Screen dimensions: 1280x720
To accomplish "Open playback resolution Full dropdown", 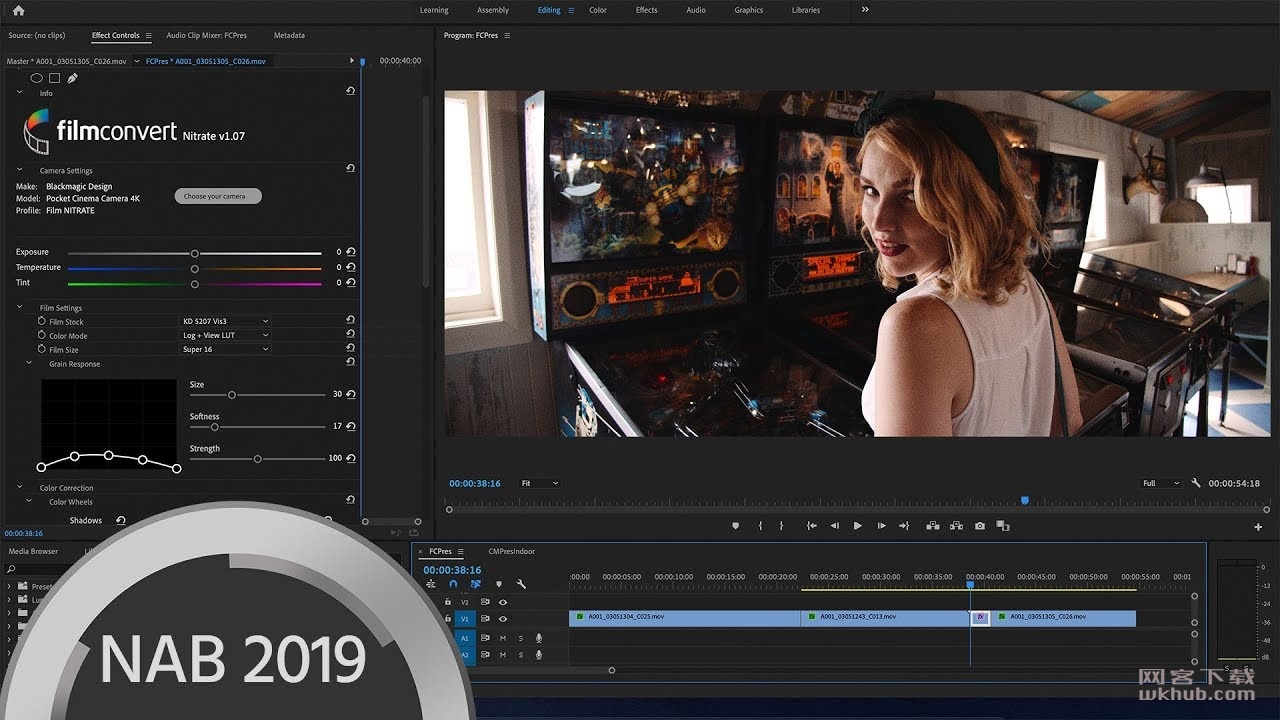I will click(1161, 483).
